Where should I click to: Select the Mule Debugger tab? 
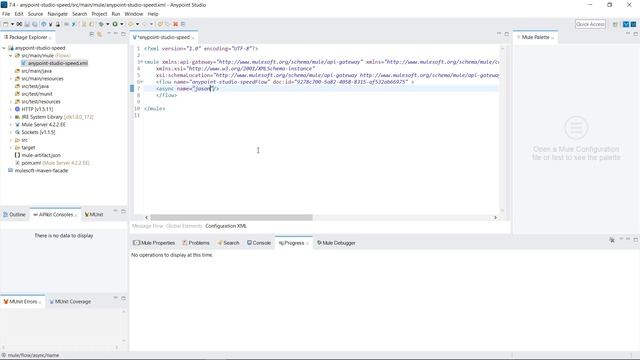(336, 243)
